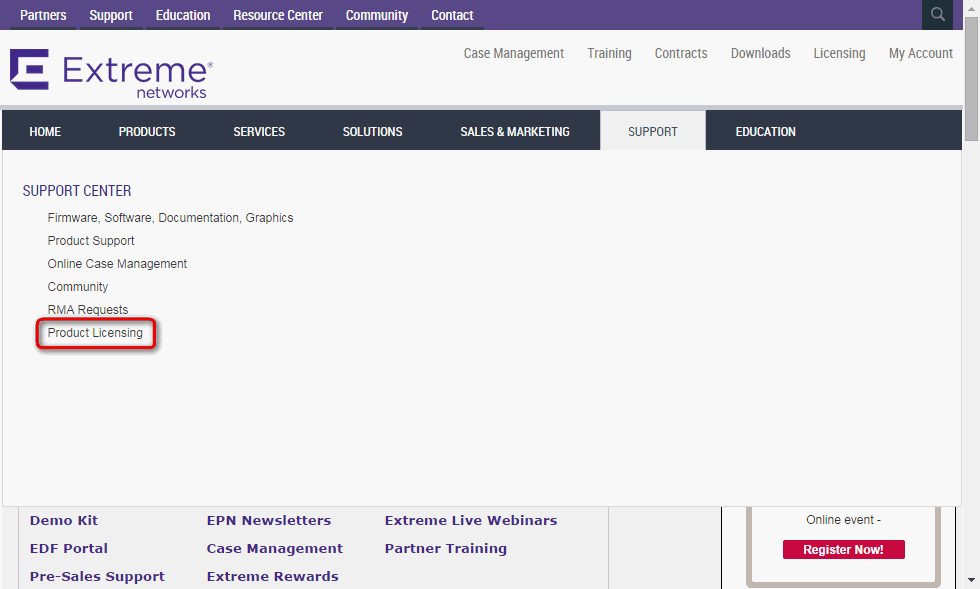980x589 pixels.
Task: Open Product Support link
Action: [x=91, y=241]
